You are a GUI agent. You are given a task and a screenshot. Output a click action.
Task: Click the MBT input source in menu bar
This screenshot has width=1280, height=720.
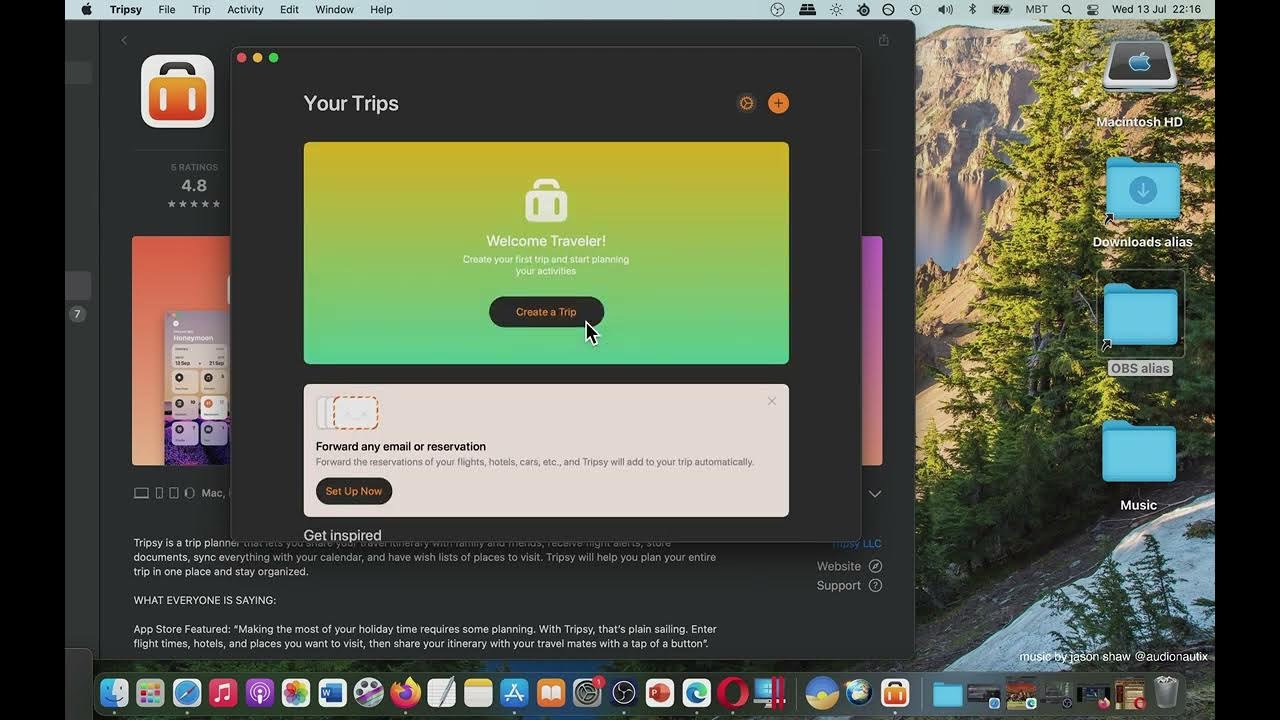[1037, 9]
